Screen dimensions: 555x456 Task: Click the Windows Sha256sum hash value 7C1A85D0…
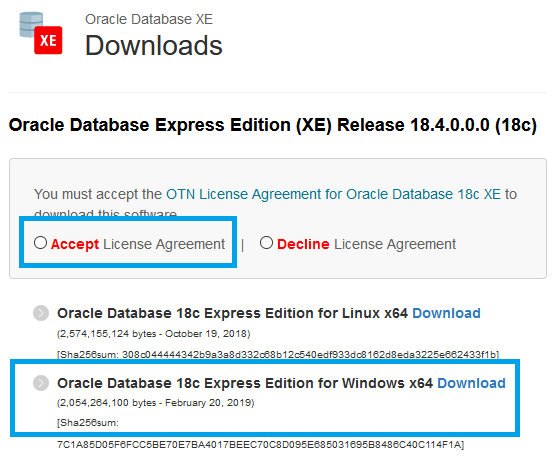click(260, 445)
